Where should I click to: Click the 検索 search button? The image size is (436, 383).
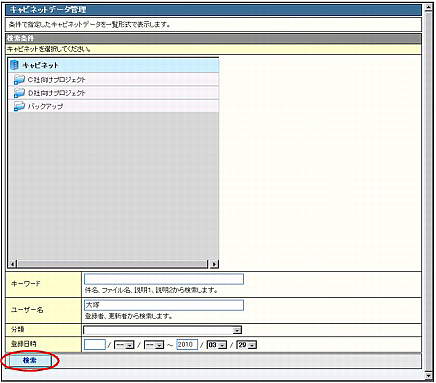[x=29, y=360]
